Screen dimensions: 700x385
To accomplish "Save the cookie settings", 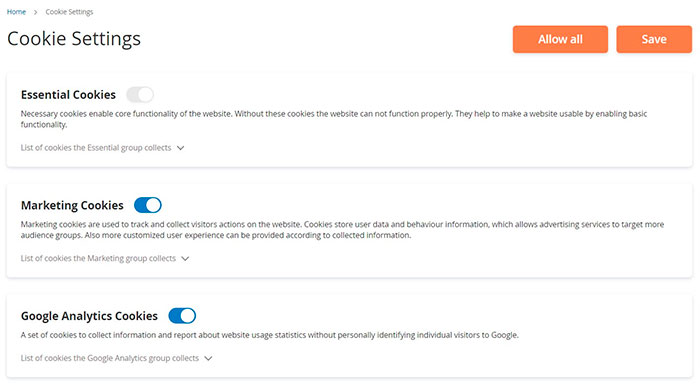I will [x=654, y=39].
